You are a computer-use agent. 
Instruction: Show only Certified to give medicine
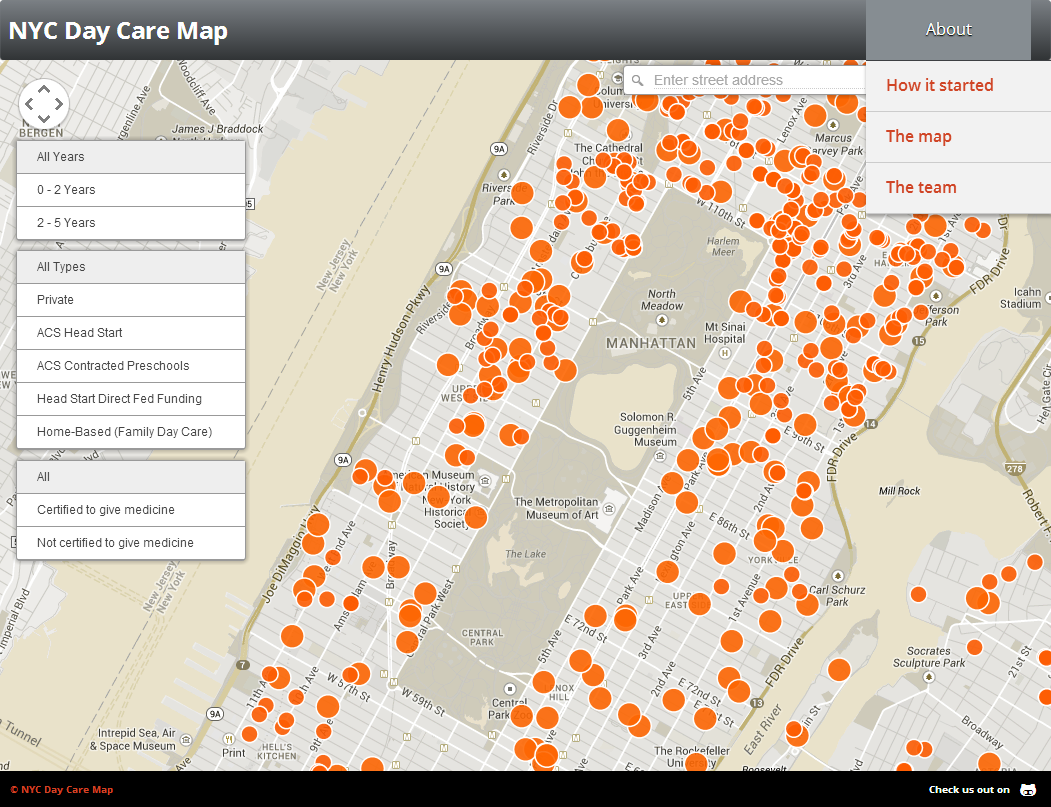131,509
